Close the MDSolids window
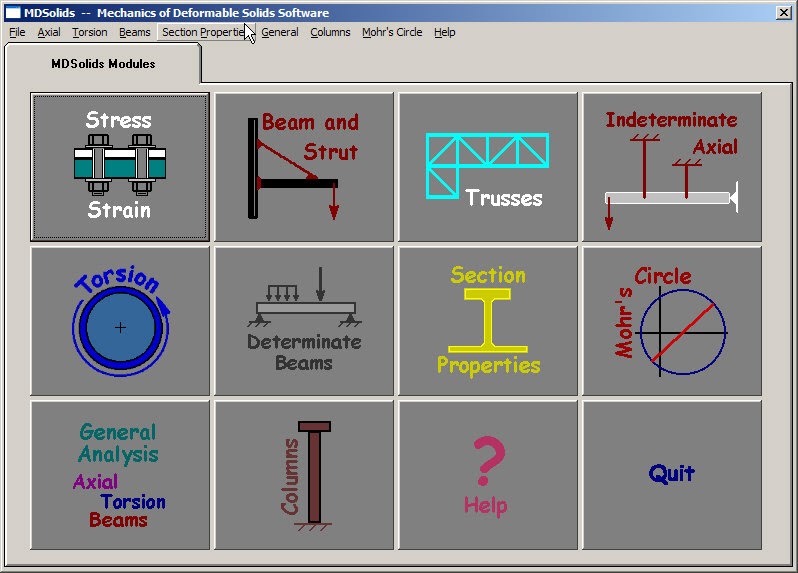798x573 pixels. (x=784, y=13)
